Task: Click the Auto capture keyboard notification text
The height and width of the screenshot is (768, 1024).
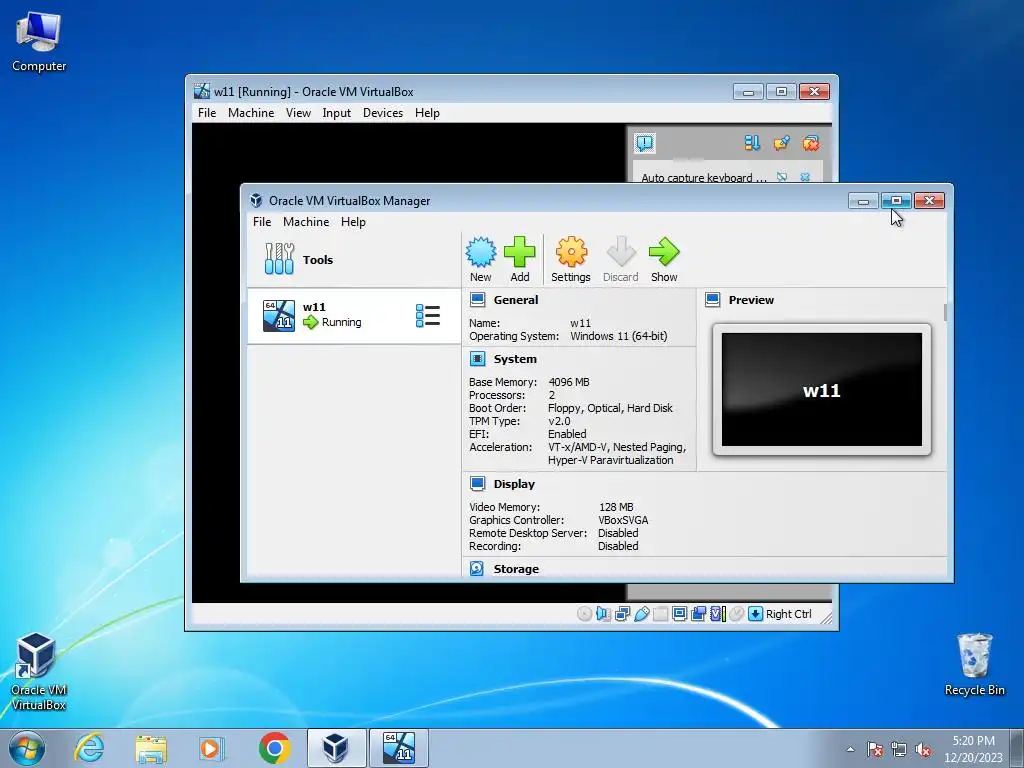Action: [x=703, y=178]
